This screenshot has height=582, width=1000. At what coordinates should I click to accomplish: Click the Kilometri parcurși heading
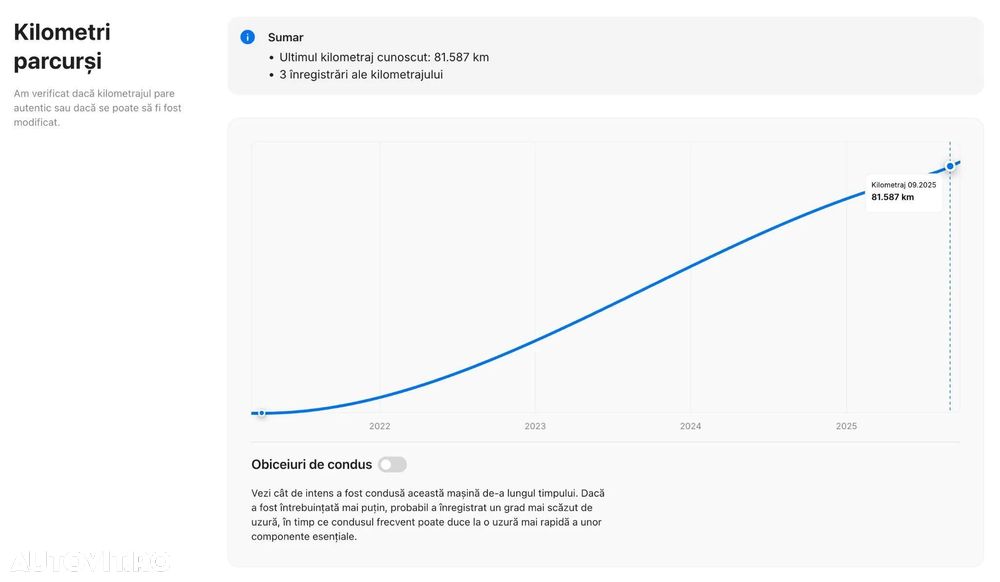click(62, 47)
